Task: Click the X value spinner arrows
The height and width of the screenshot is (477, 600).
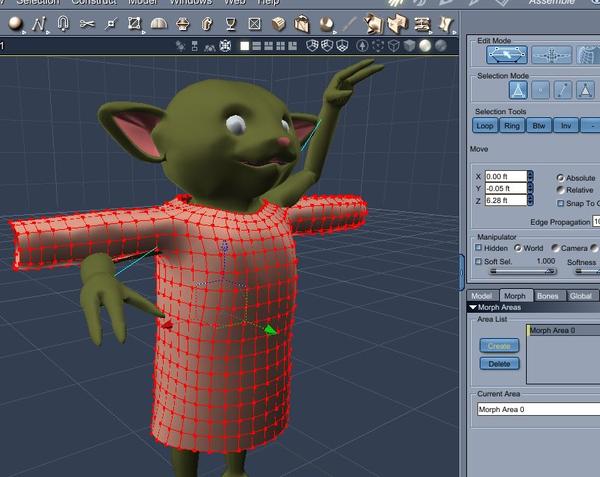Action: [530, 176]
